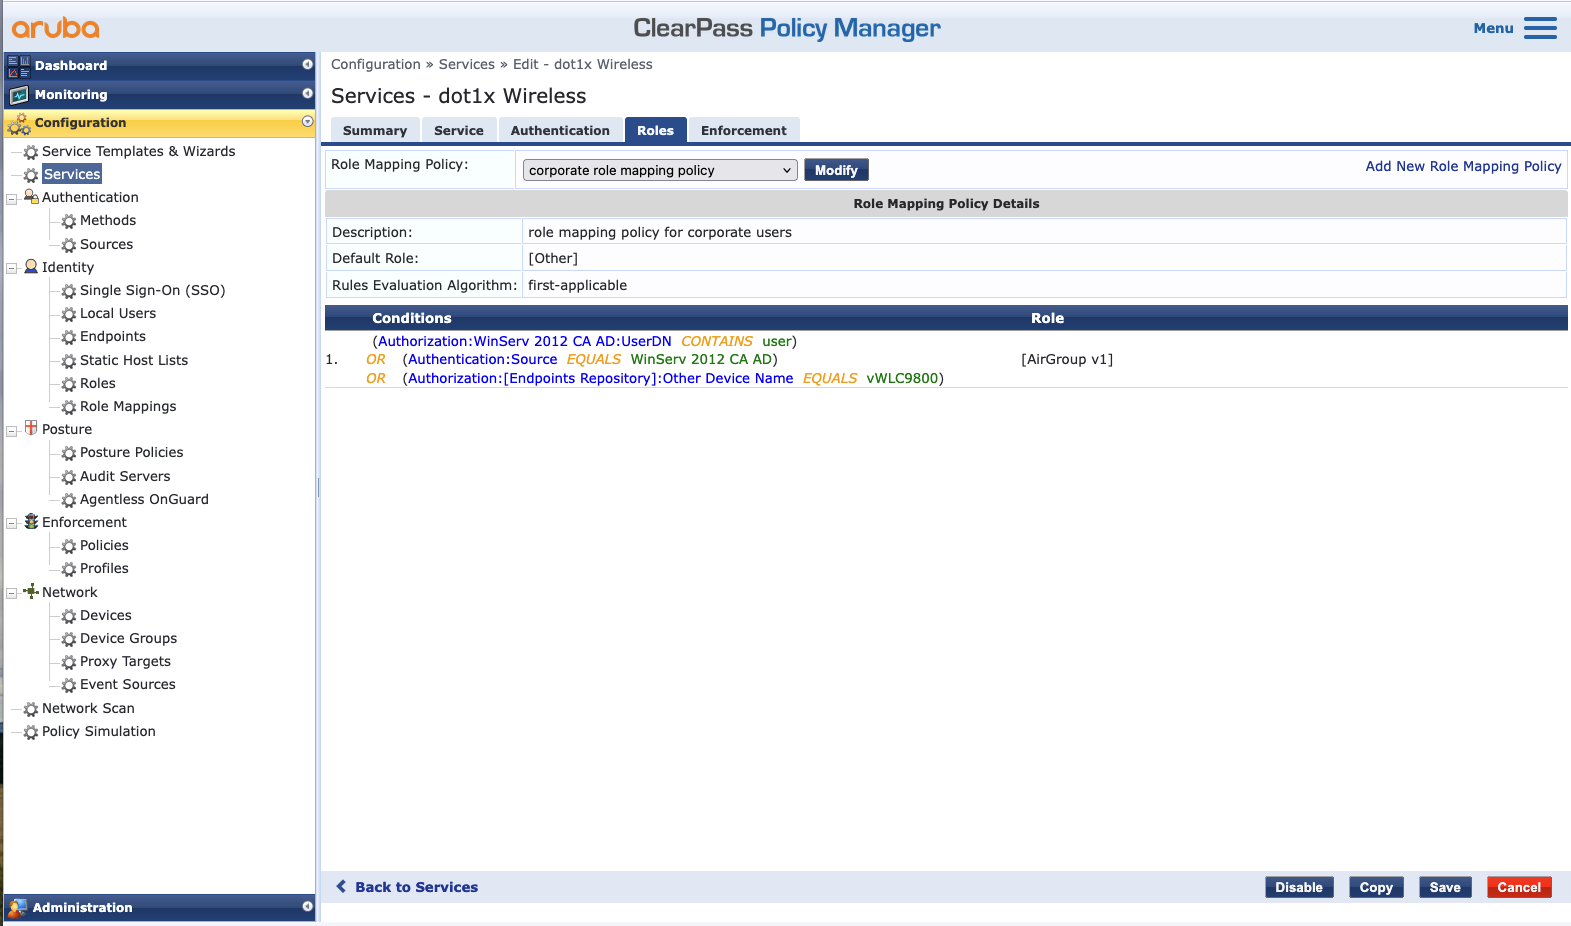The image size is (1571, 926).
Task: Expand the Dashboard panel arrow
Action: (x=307, y=65)
